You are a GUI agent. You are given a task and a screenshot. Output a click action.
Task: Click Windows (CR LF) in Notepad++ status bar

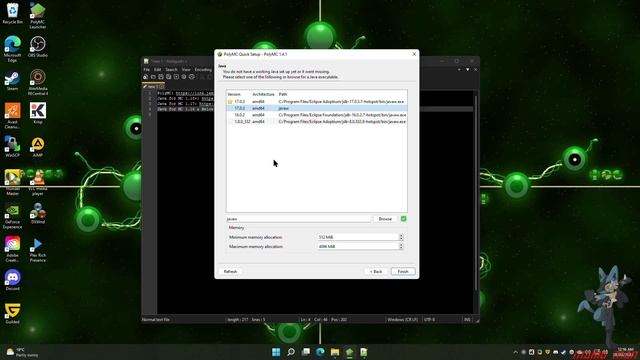402,320
